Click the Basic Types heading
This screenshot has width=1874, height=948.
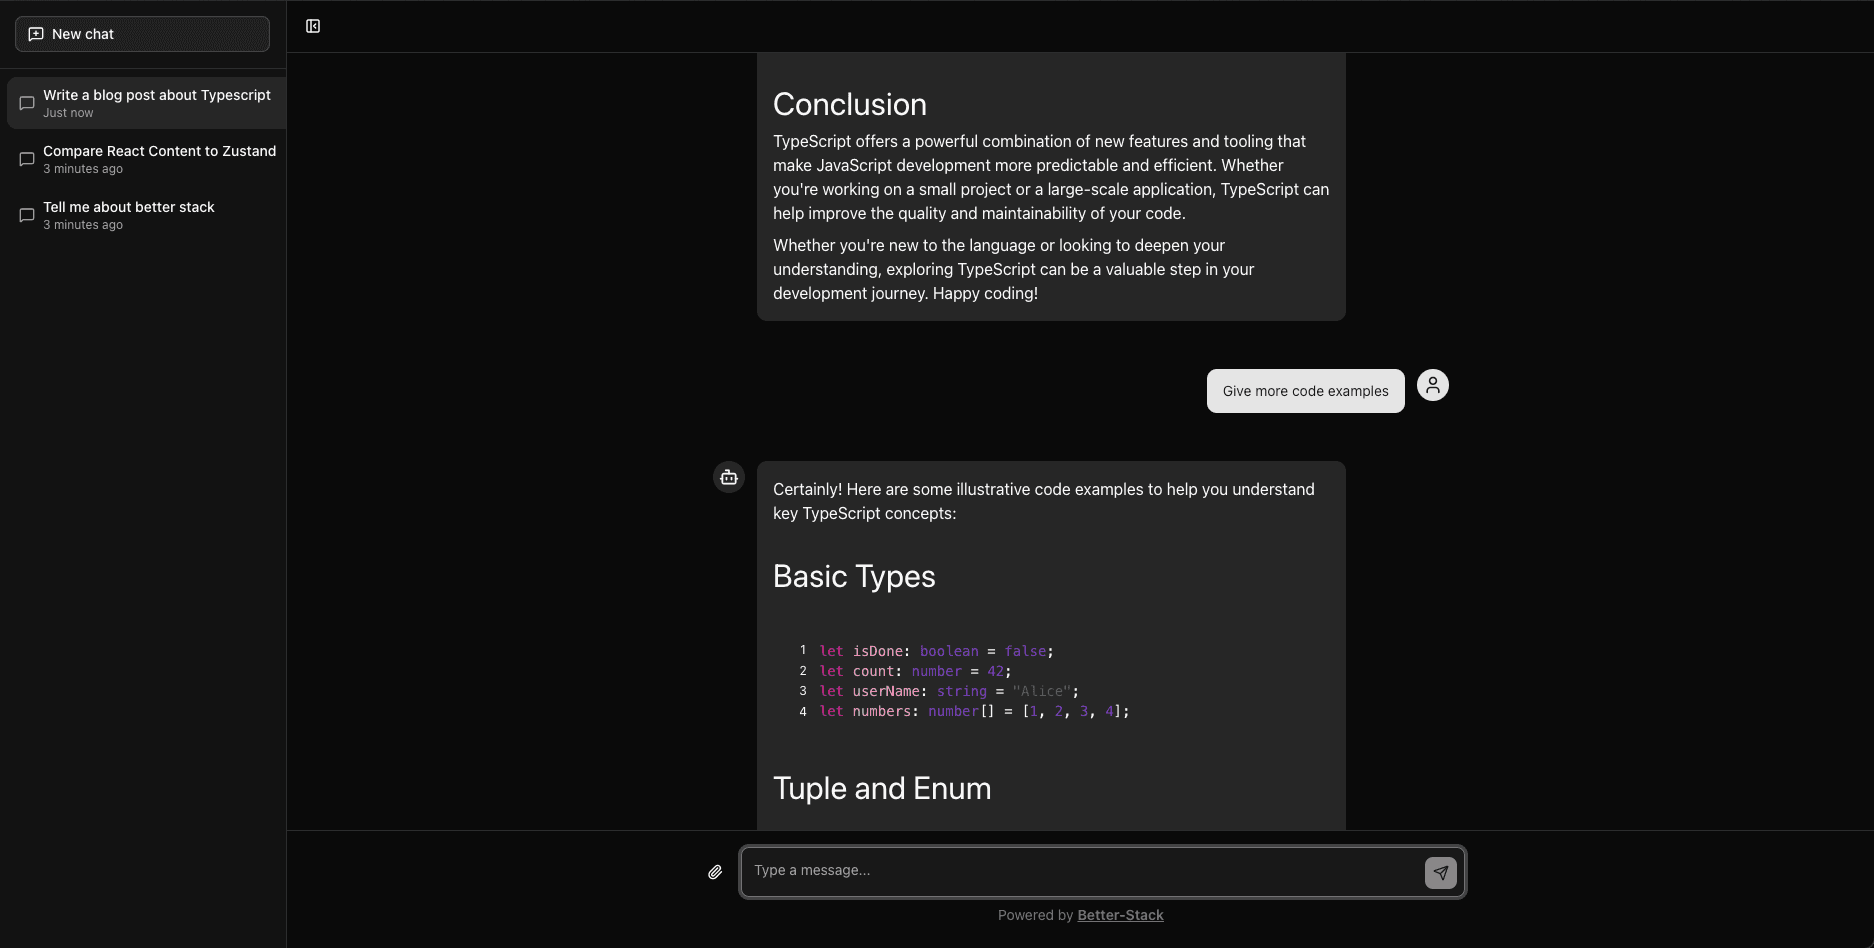click(x=854, y=576)
